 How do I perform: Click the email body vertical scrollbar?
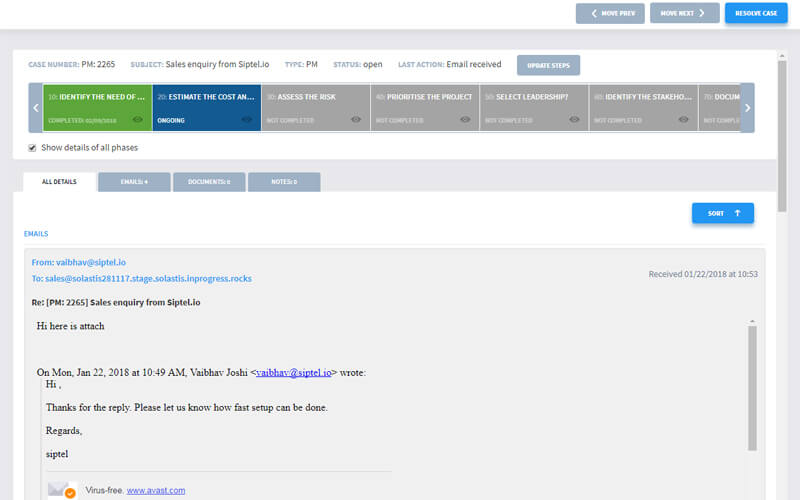[x=752, y=390]
